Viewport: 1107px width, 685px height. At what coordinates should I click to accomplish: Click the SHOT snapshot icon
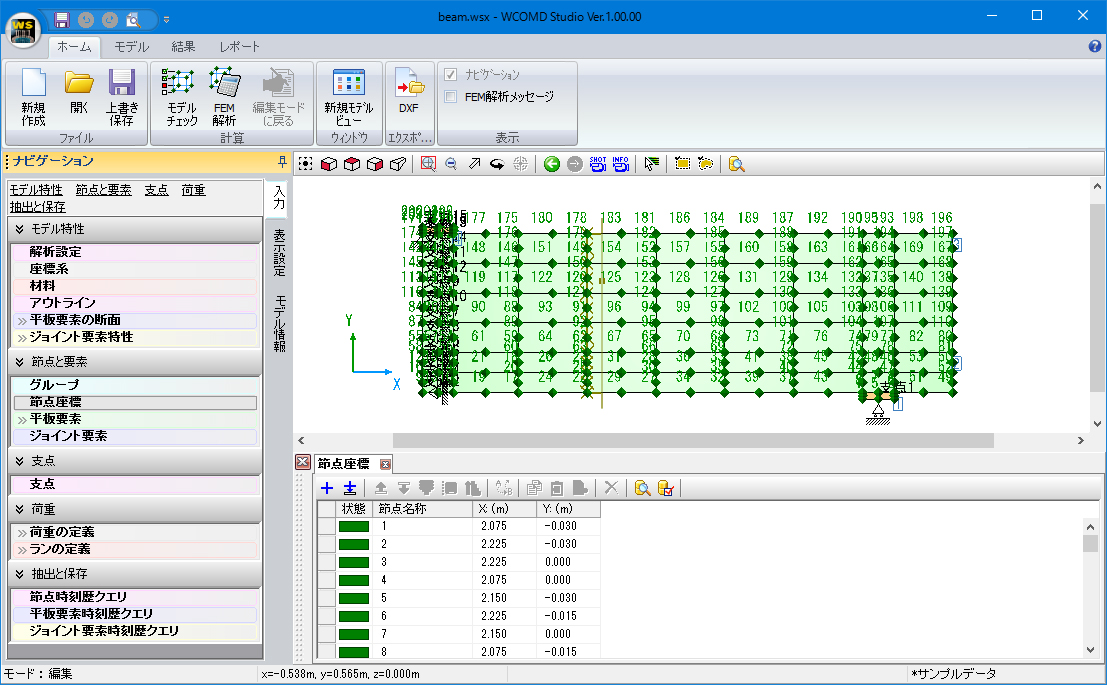597,164
